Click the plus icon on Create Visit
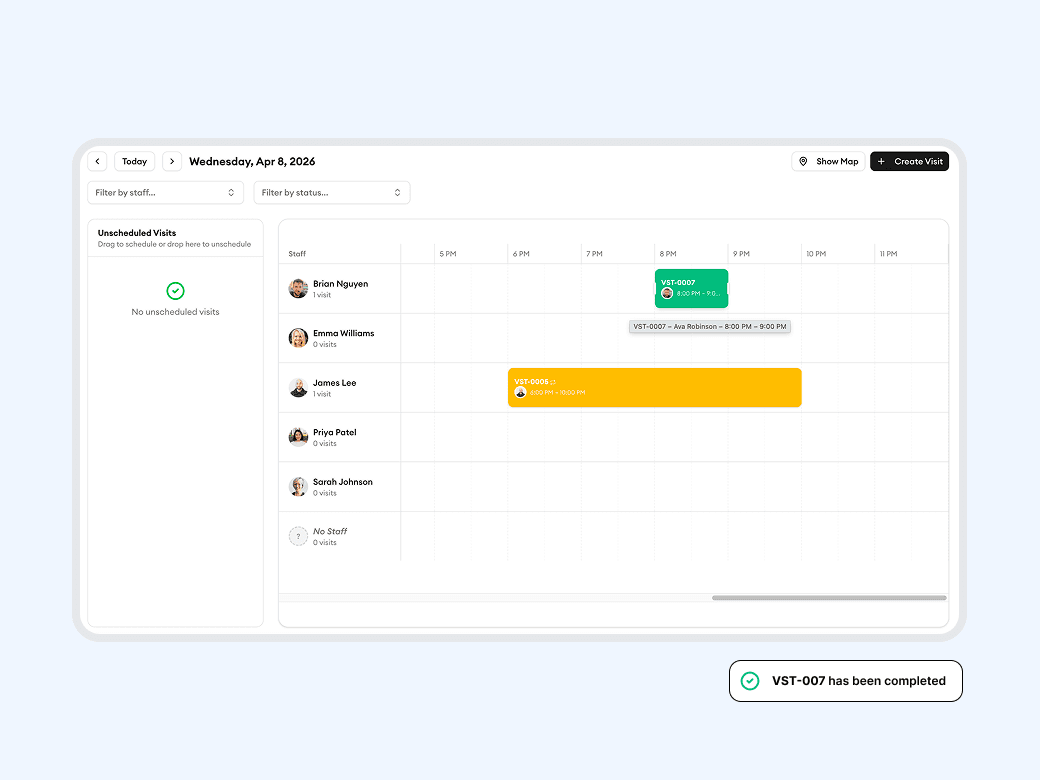Image resolution: width=1040 pixels, height=780 pixels. (x=881, y=161)
